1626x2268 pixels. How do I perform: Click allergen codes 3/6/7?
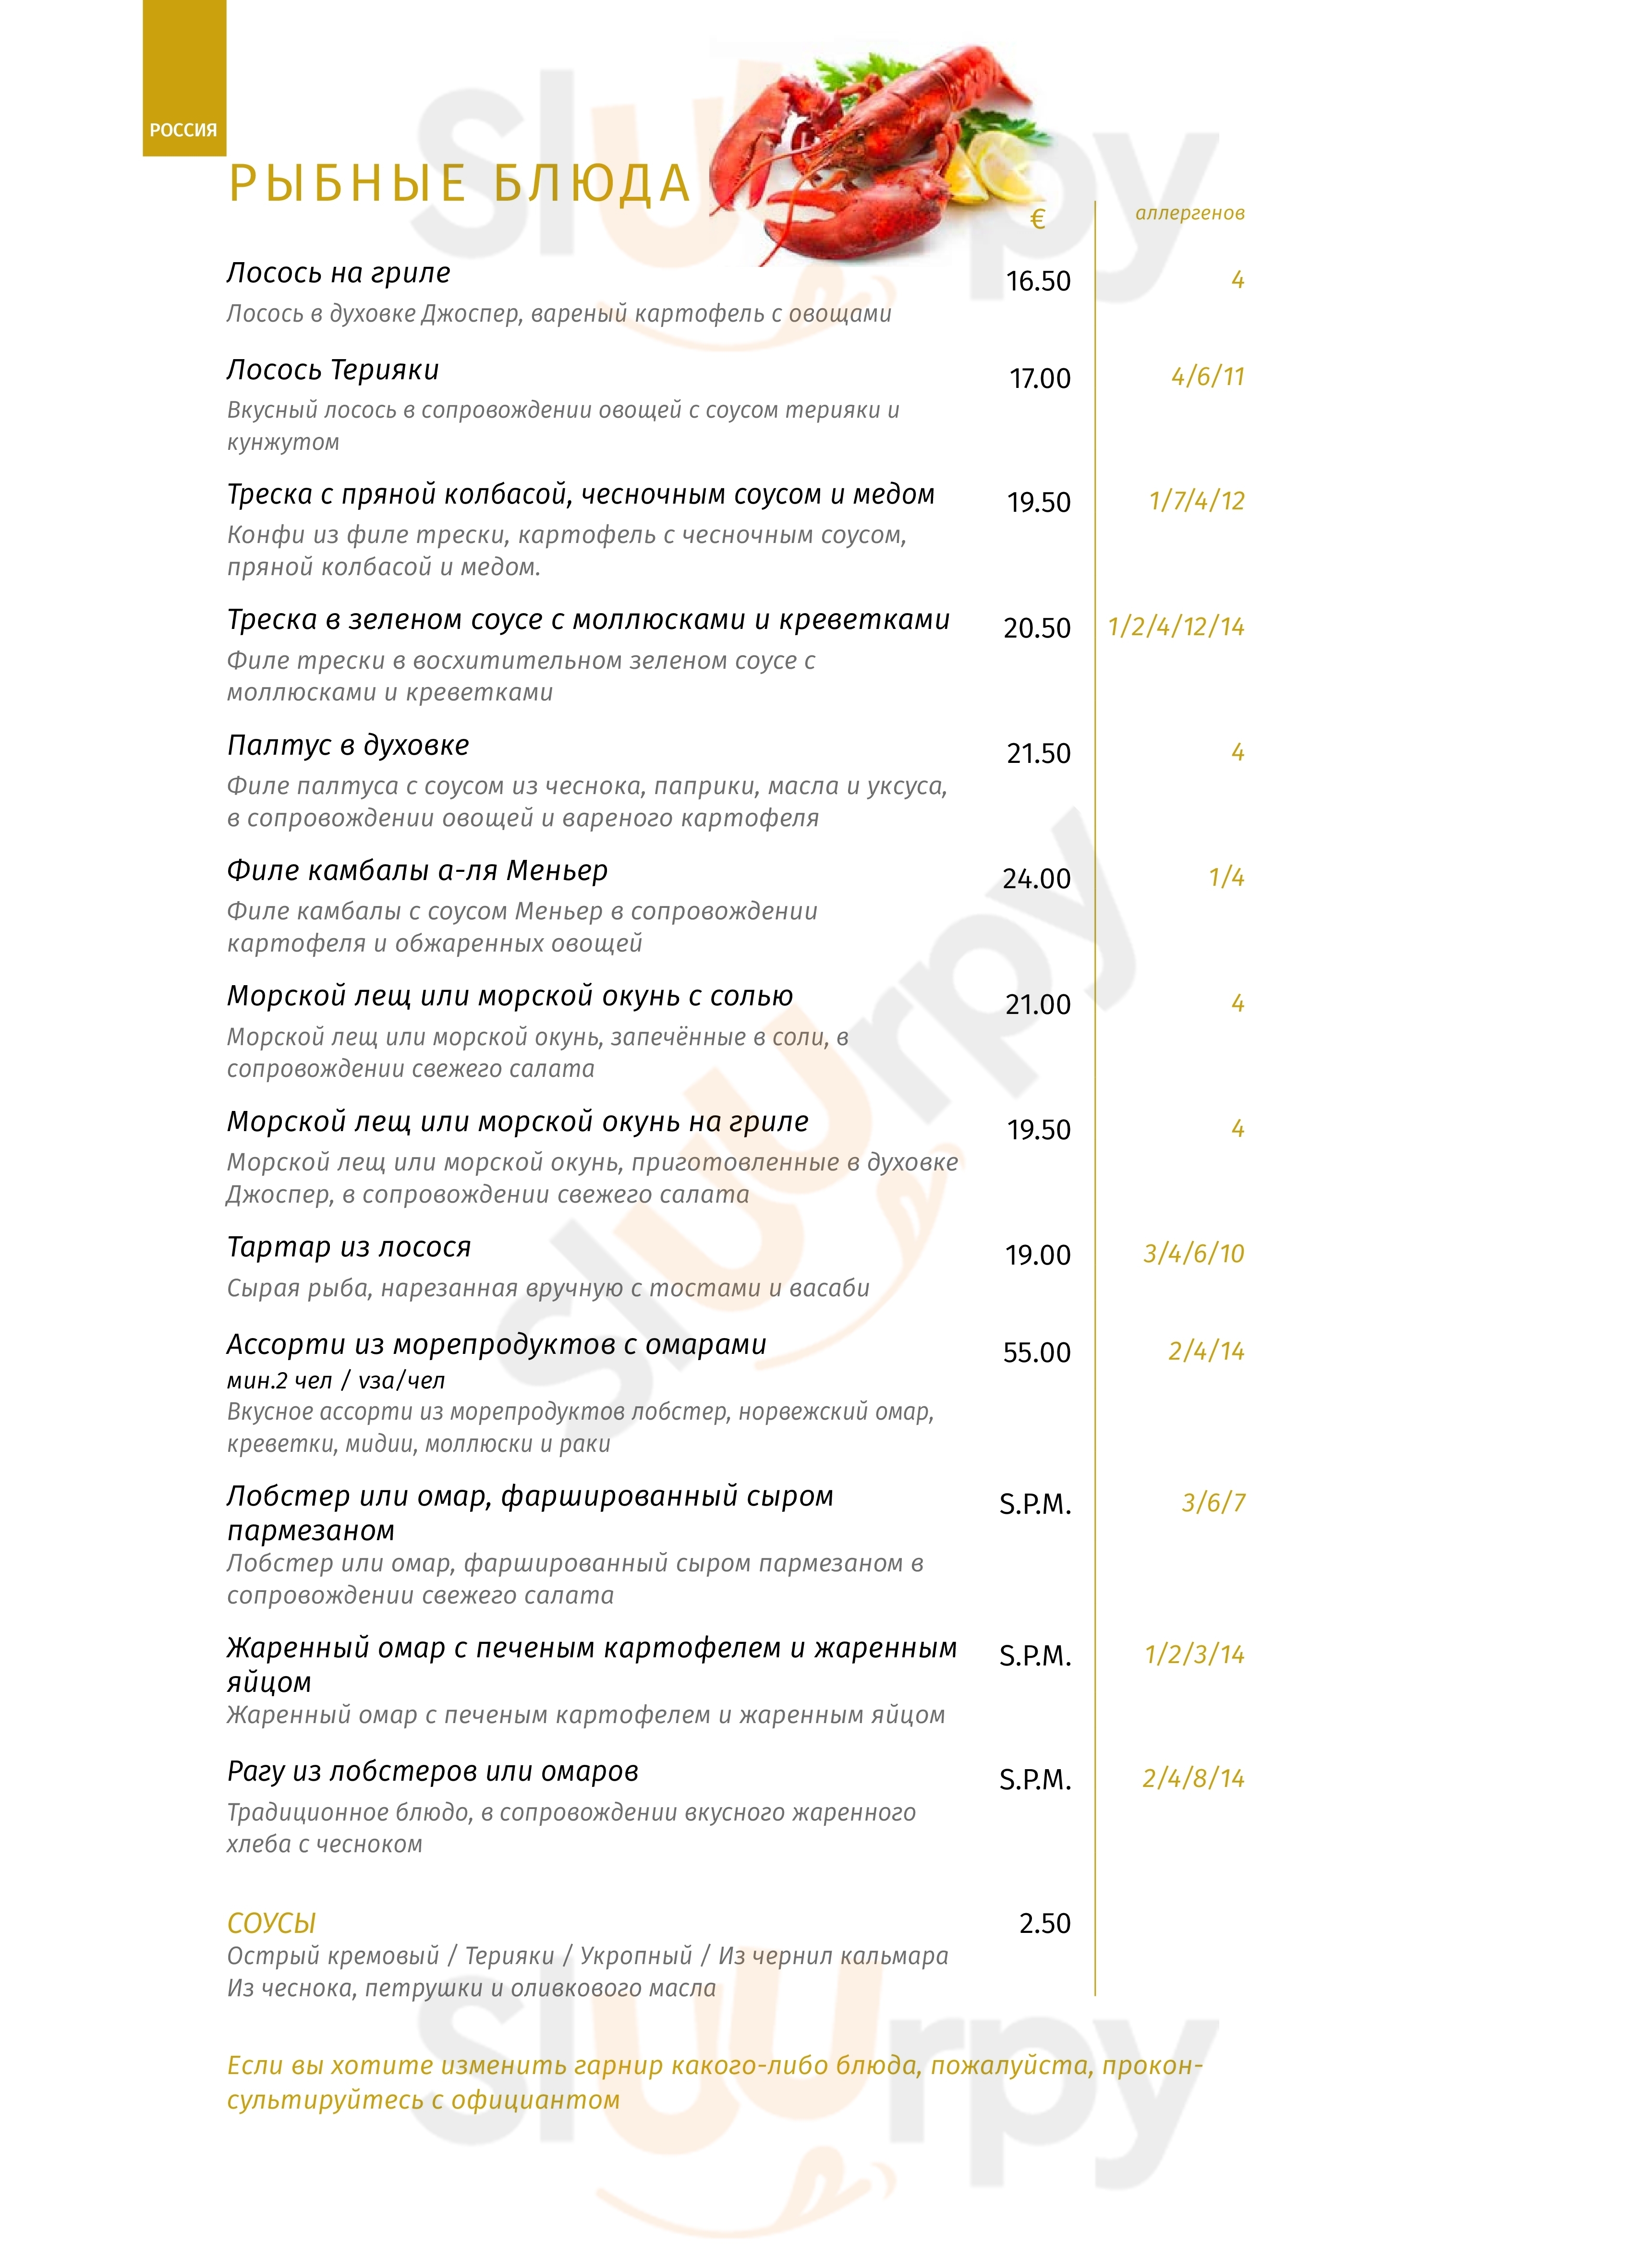(1213, 1503)
